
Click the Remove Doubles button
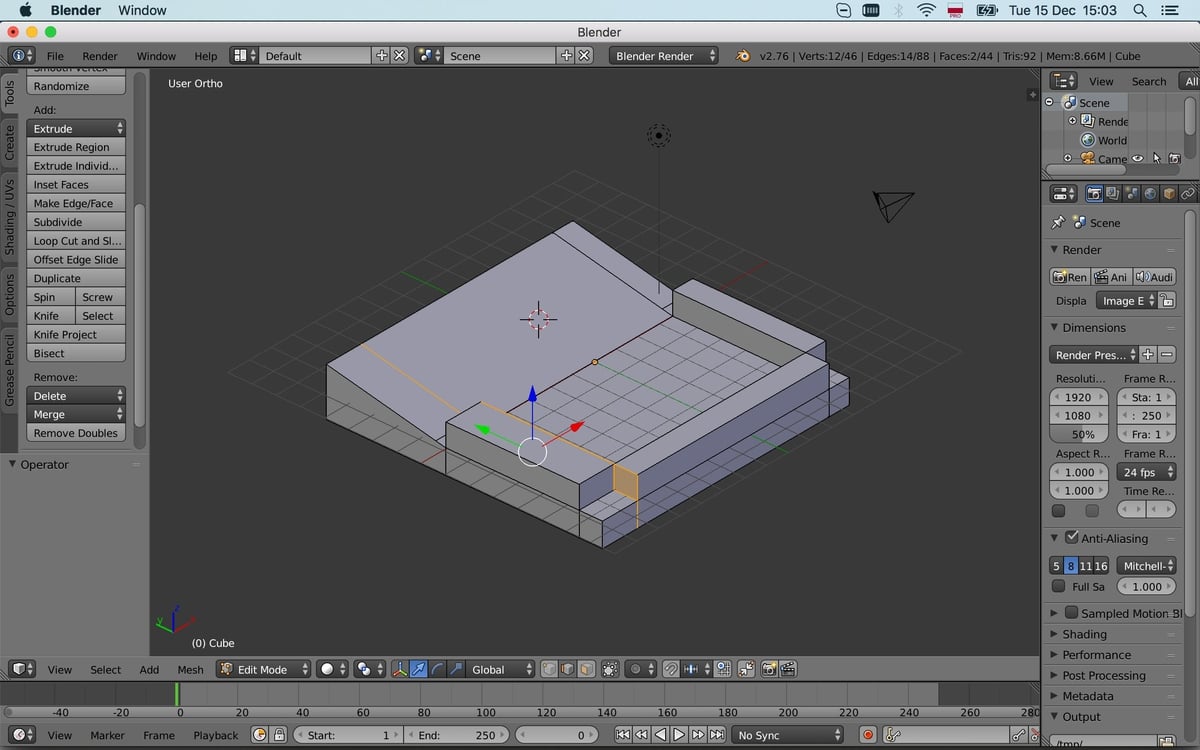coord(76,433)
